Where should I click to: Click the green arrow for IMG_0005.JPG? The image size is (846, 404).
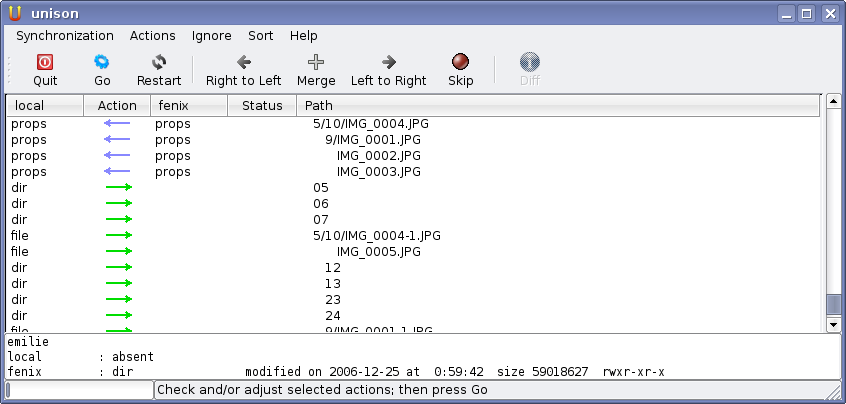[x=119, y=251]
